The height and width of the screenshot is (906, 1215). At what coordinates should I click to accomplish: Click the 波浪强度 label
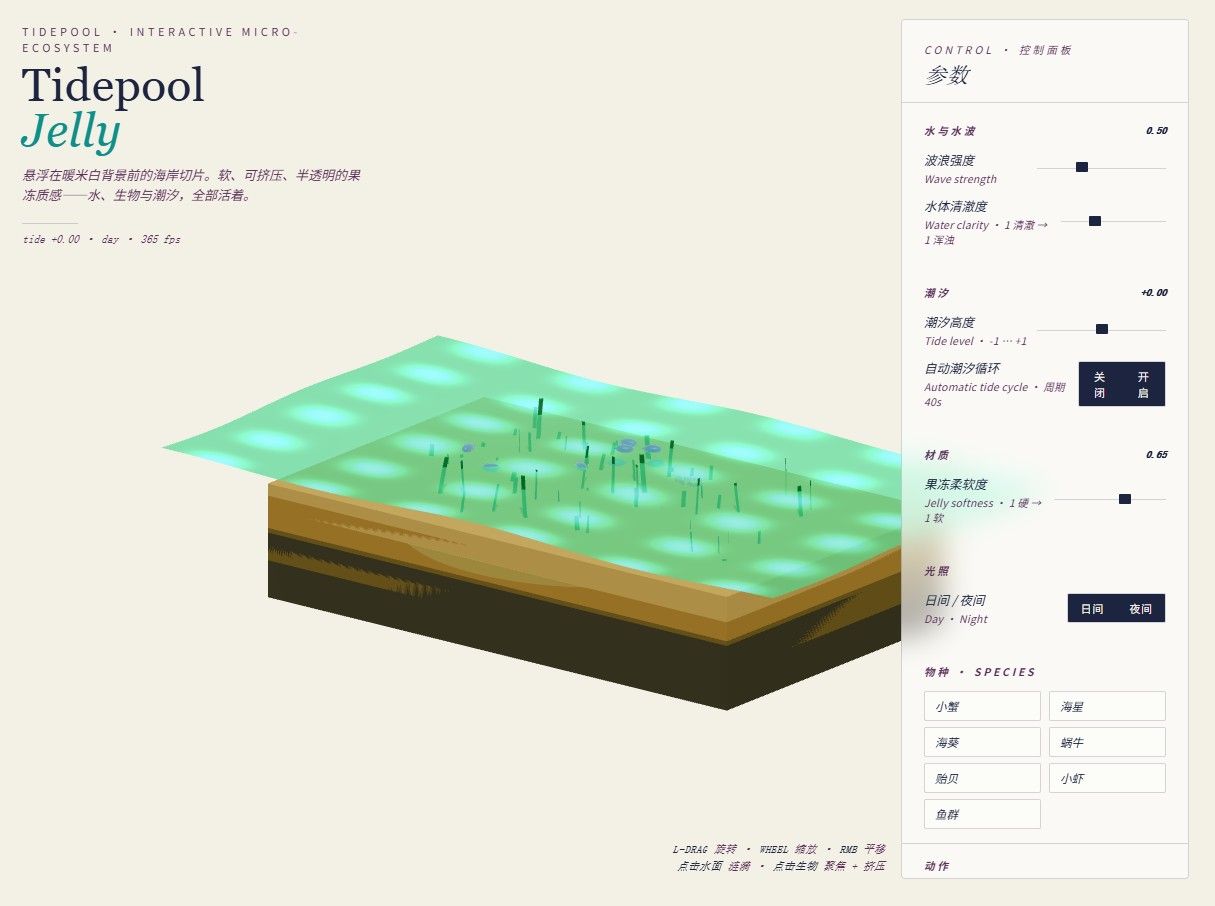pyautogui.click(x=949, y=160)
